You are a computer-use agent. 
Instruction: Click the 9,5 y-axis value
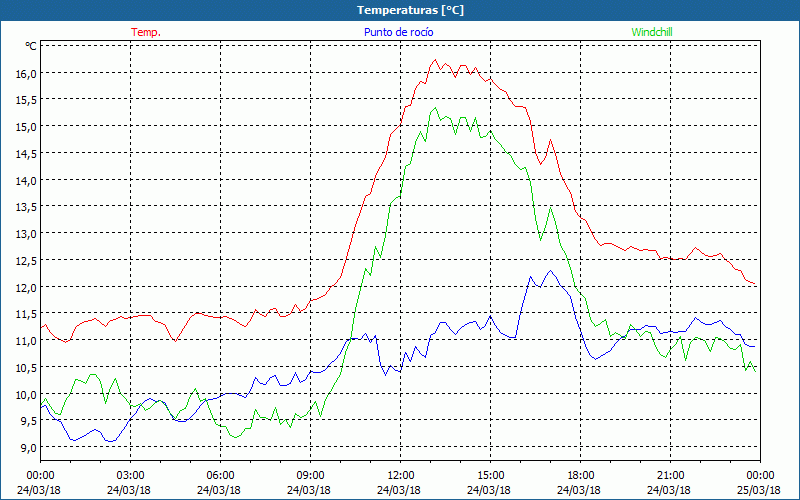28,420
